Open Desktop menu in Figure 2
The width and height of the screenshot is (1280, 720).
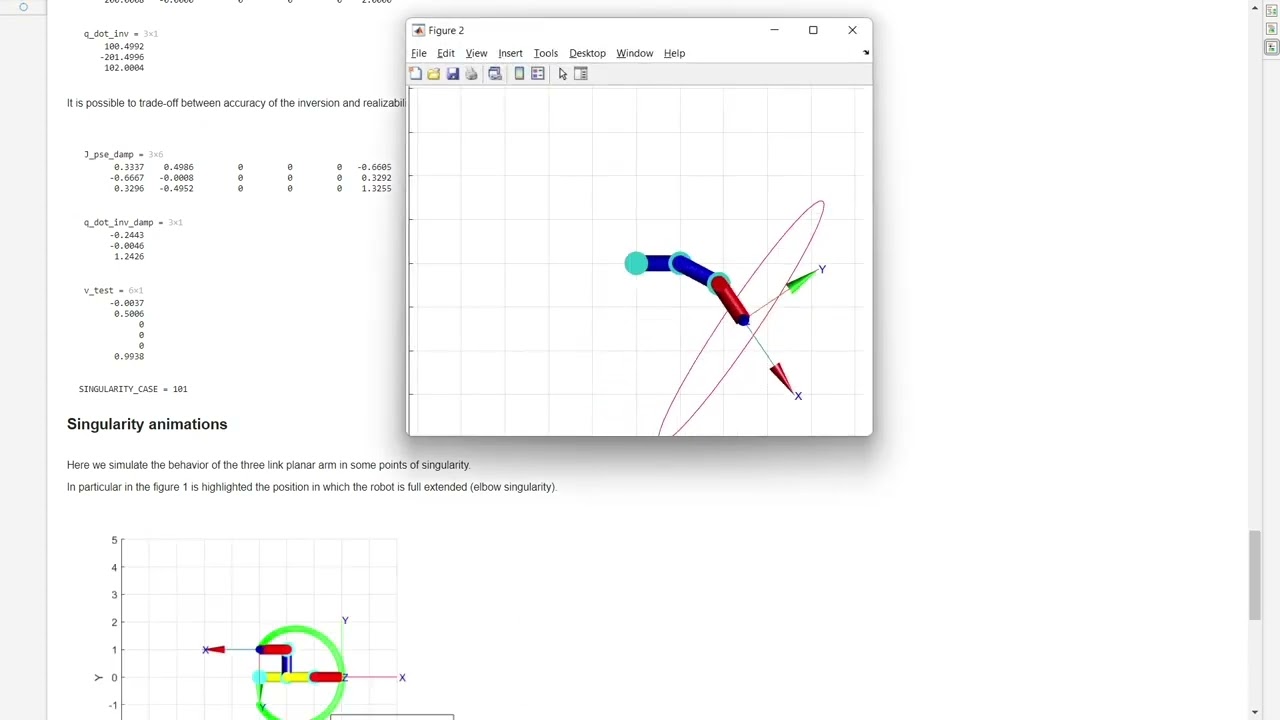click(x=587, y=53)
